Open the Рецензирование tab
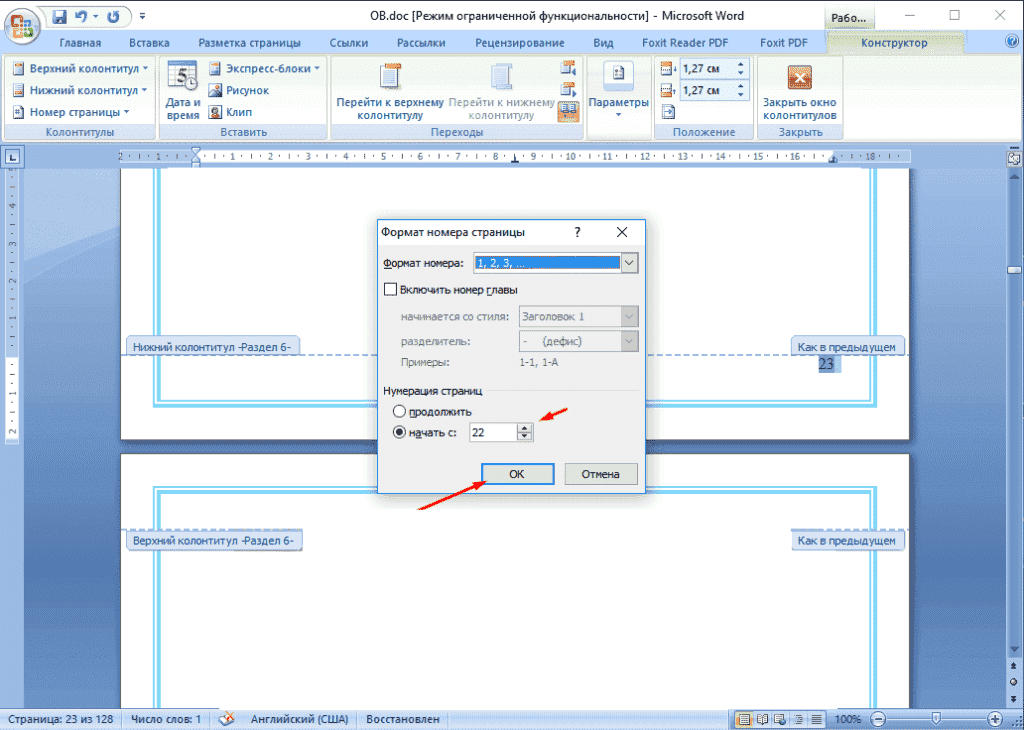The width and height of the screenshot is (1024, 730). (519, 43)
